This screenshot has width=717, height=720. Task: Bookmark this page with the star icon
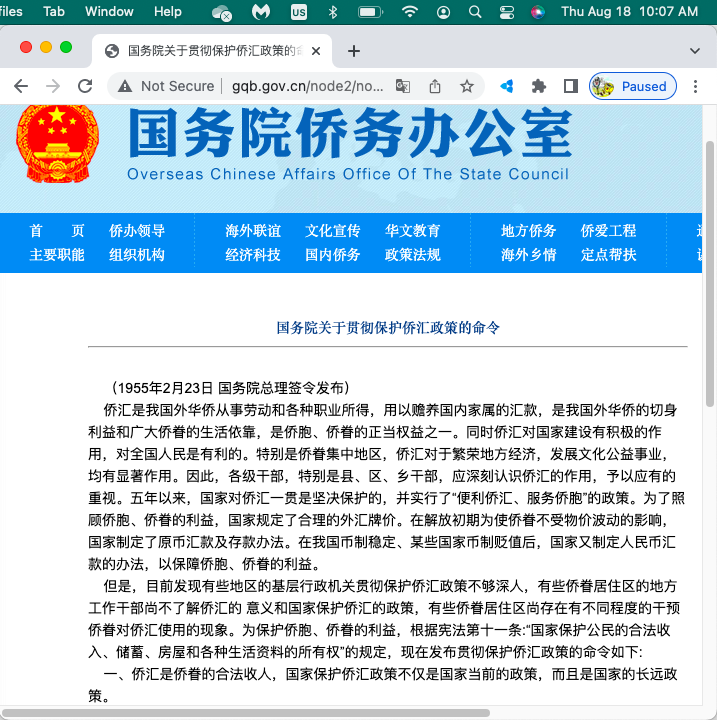467,87
